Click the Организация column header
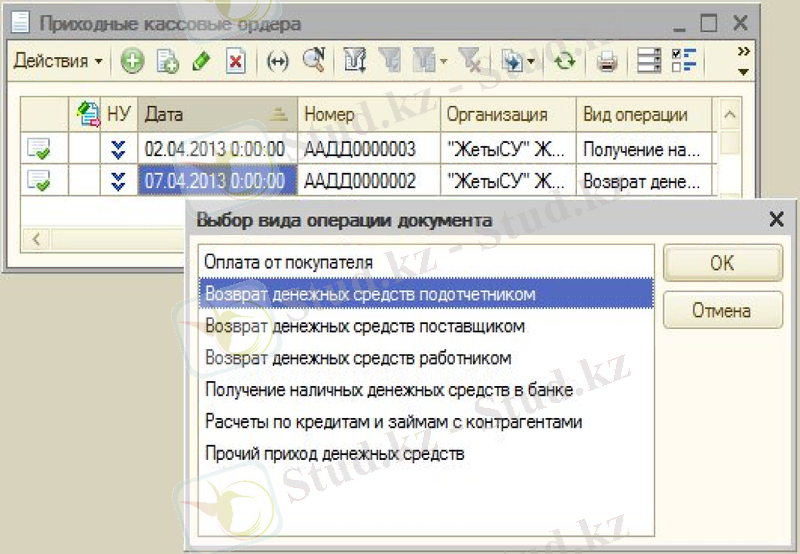 pos(508,114)
